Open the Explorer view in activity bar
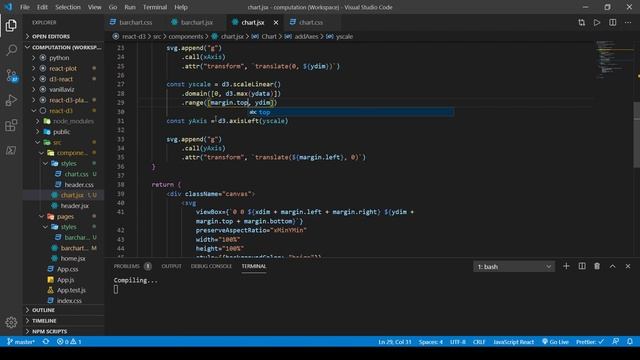This screenshot has width=640, height=360. pos(11,25)
